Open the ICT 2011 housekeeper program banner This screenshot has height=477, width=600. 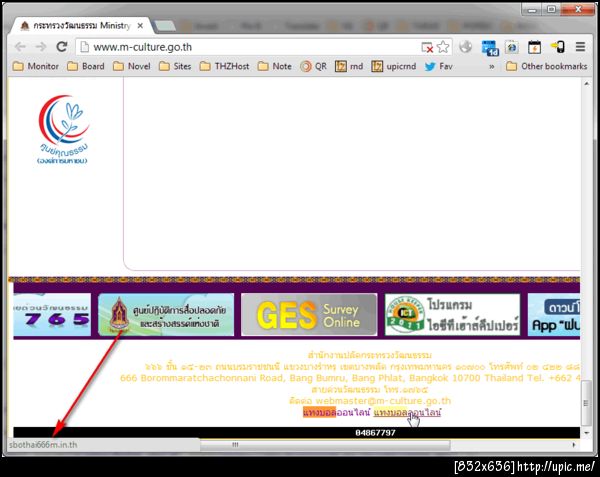[x=452, y=314]
